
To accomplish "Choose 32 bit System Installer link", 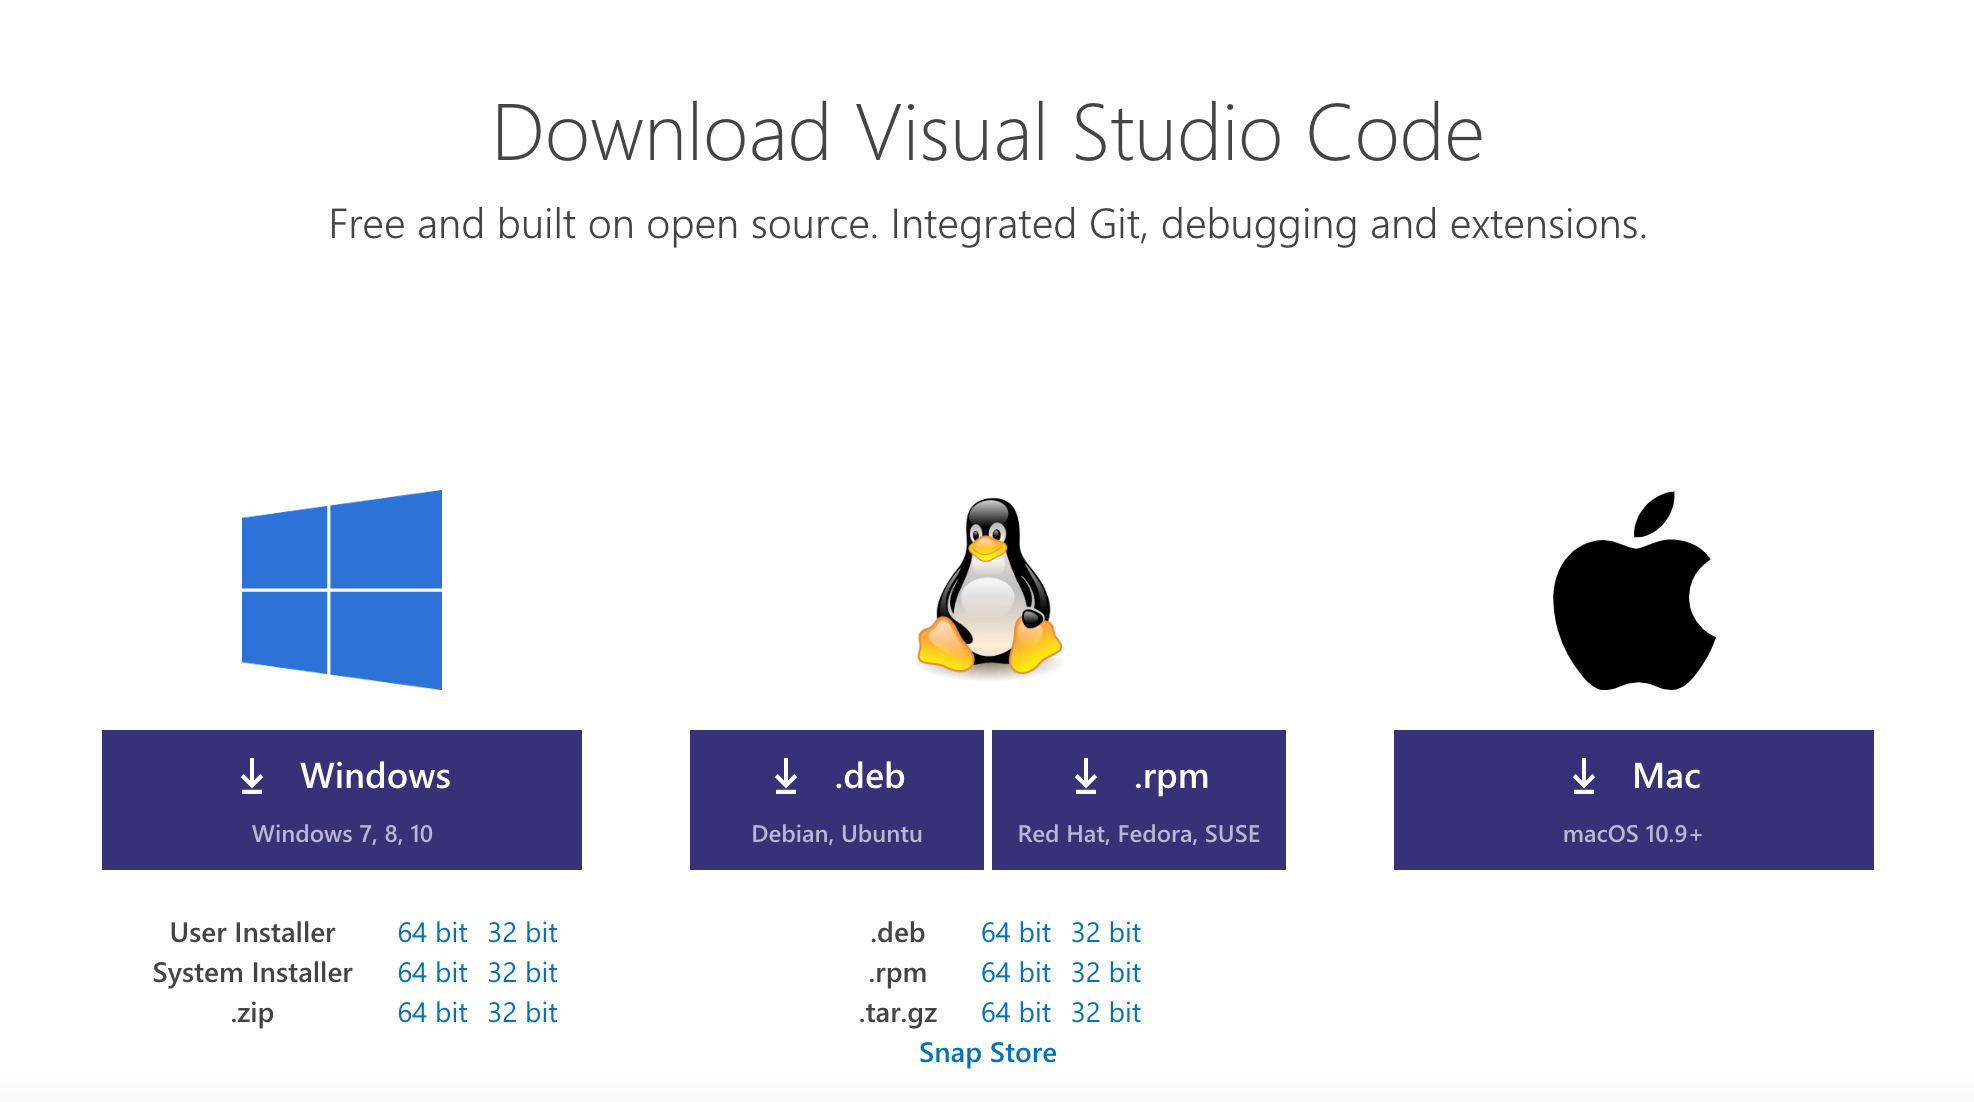I will click(522, 973).
